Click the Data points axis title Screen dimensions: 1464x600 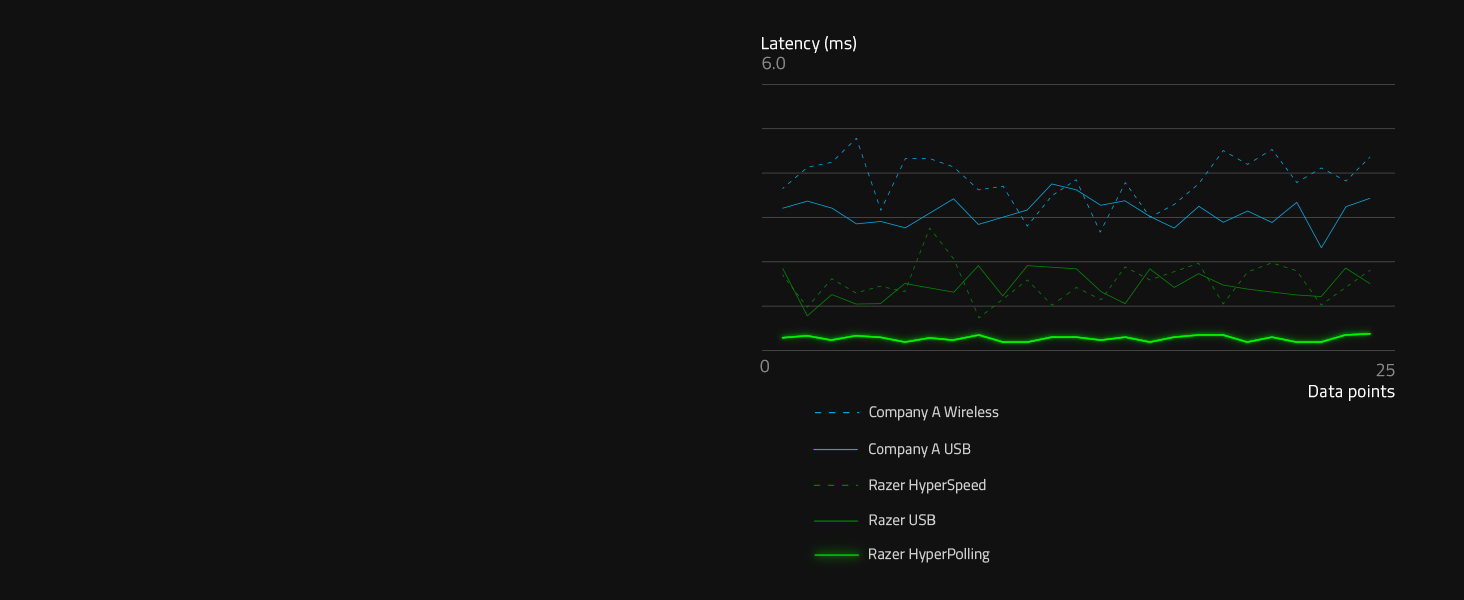(x=1350, y=392)
